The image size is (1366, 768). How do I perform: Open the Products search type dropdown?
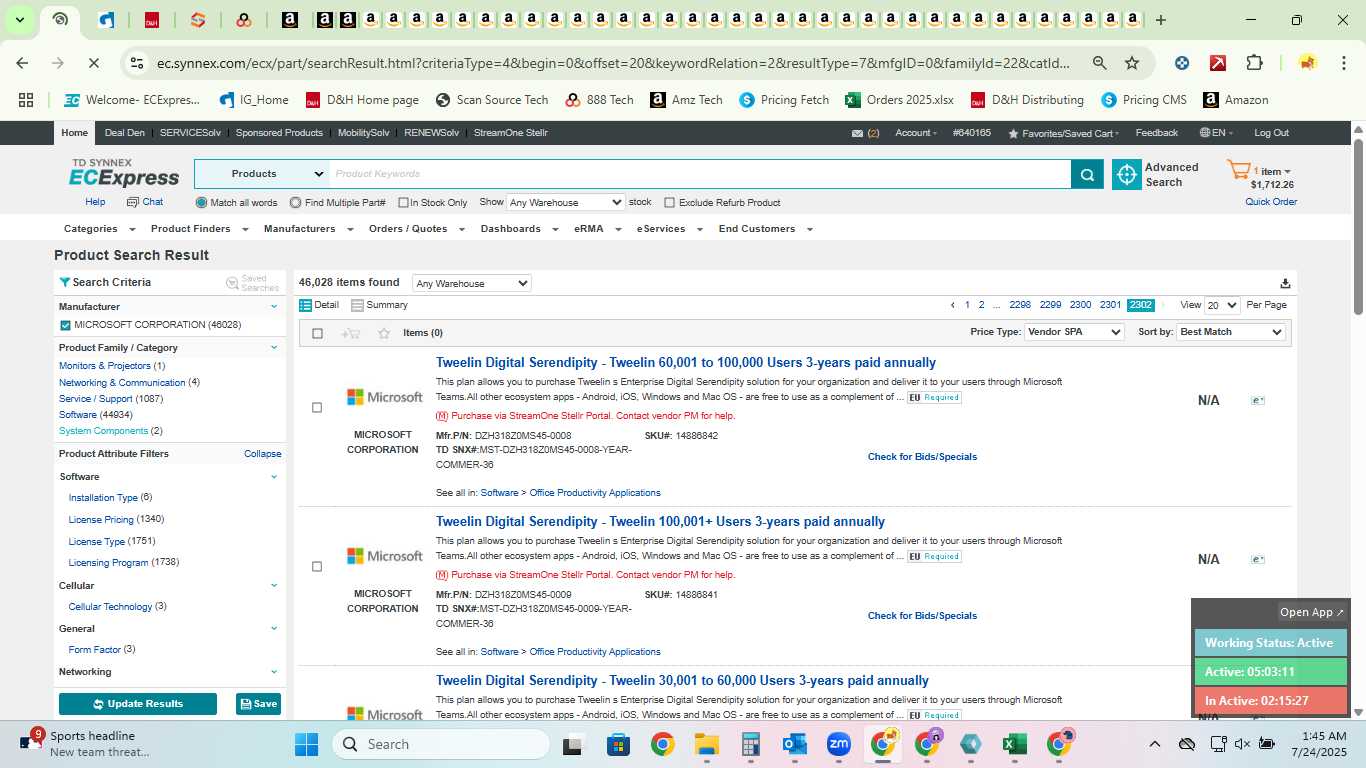[x=262, y=174]
